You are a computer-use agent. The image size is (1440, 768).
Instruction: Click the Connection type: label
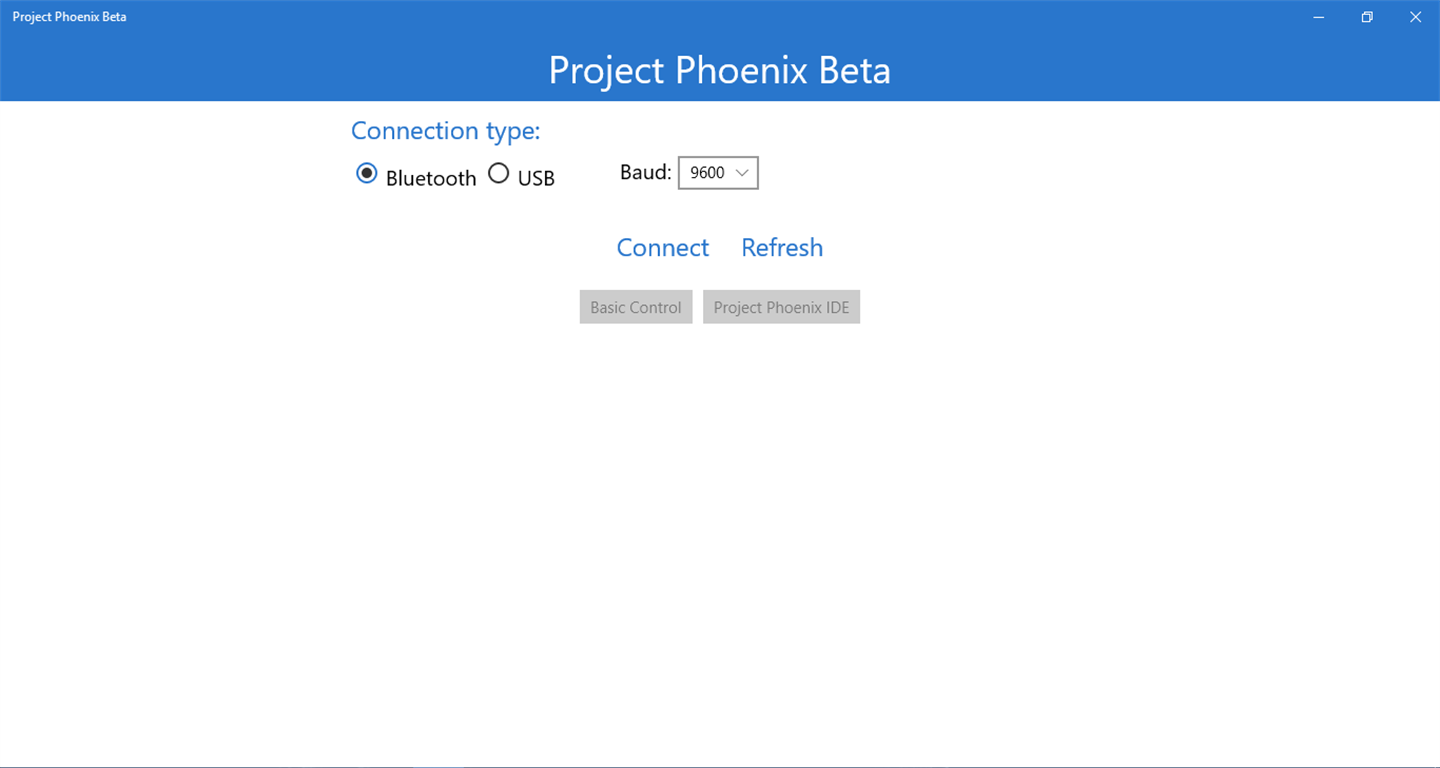tap(445, 131)
